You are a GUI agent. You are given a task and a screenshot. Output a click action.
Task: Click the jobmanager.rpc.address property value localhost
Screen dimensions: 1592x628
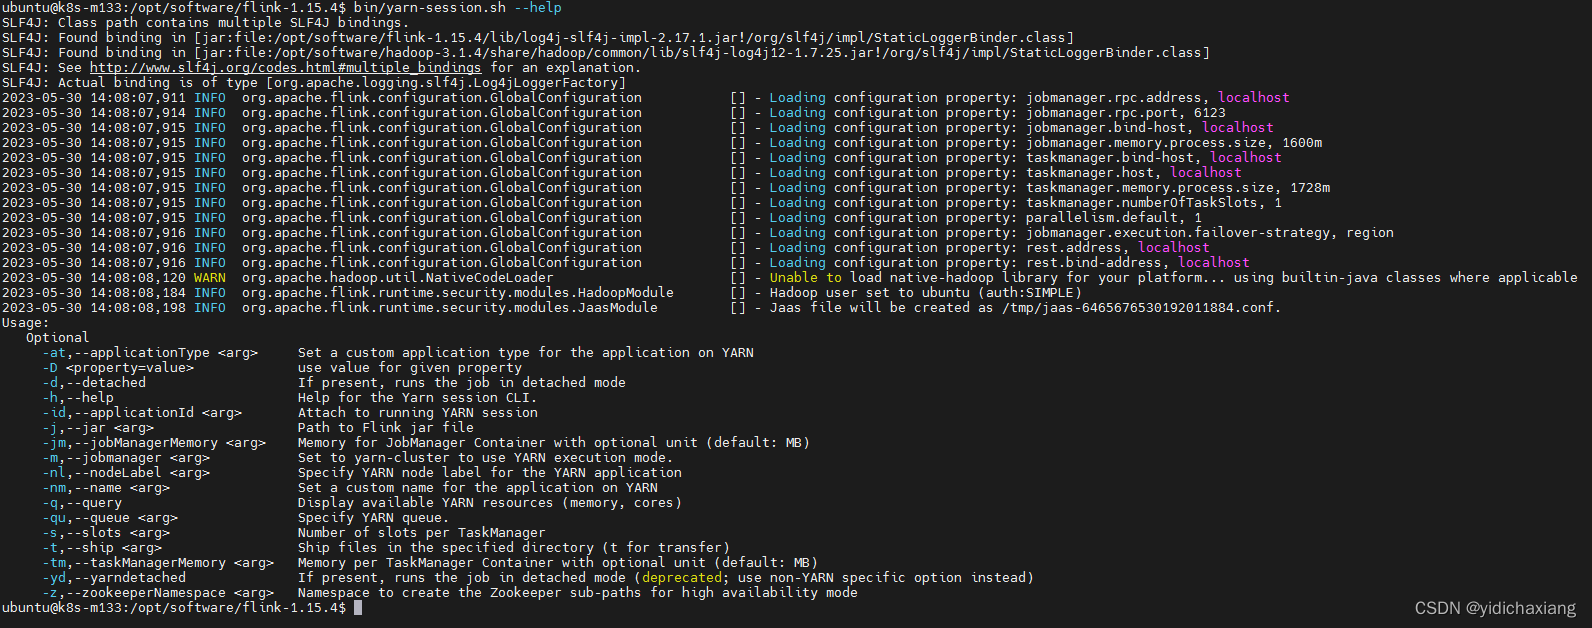pos(1254,98)
